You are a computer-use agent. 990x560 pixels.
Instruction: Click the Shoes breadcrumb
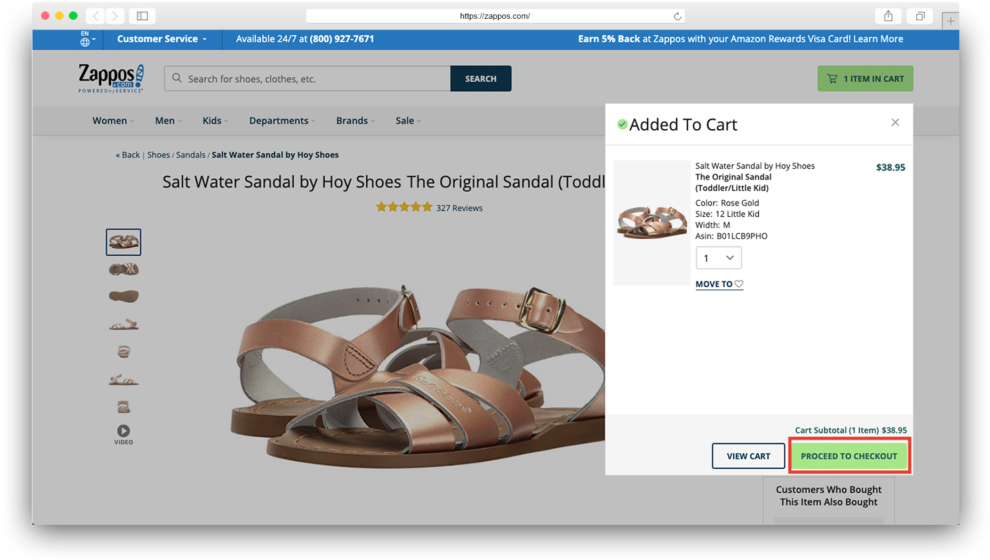(x=158, y=155)
